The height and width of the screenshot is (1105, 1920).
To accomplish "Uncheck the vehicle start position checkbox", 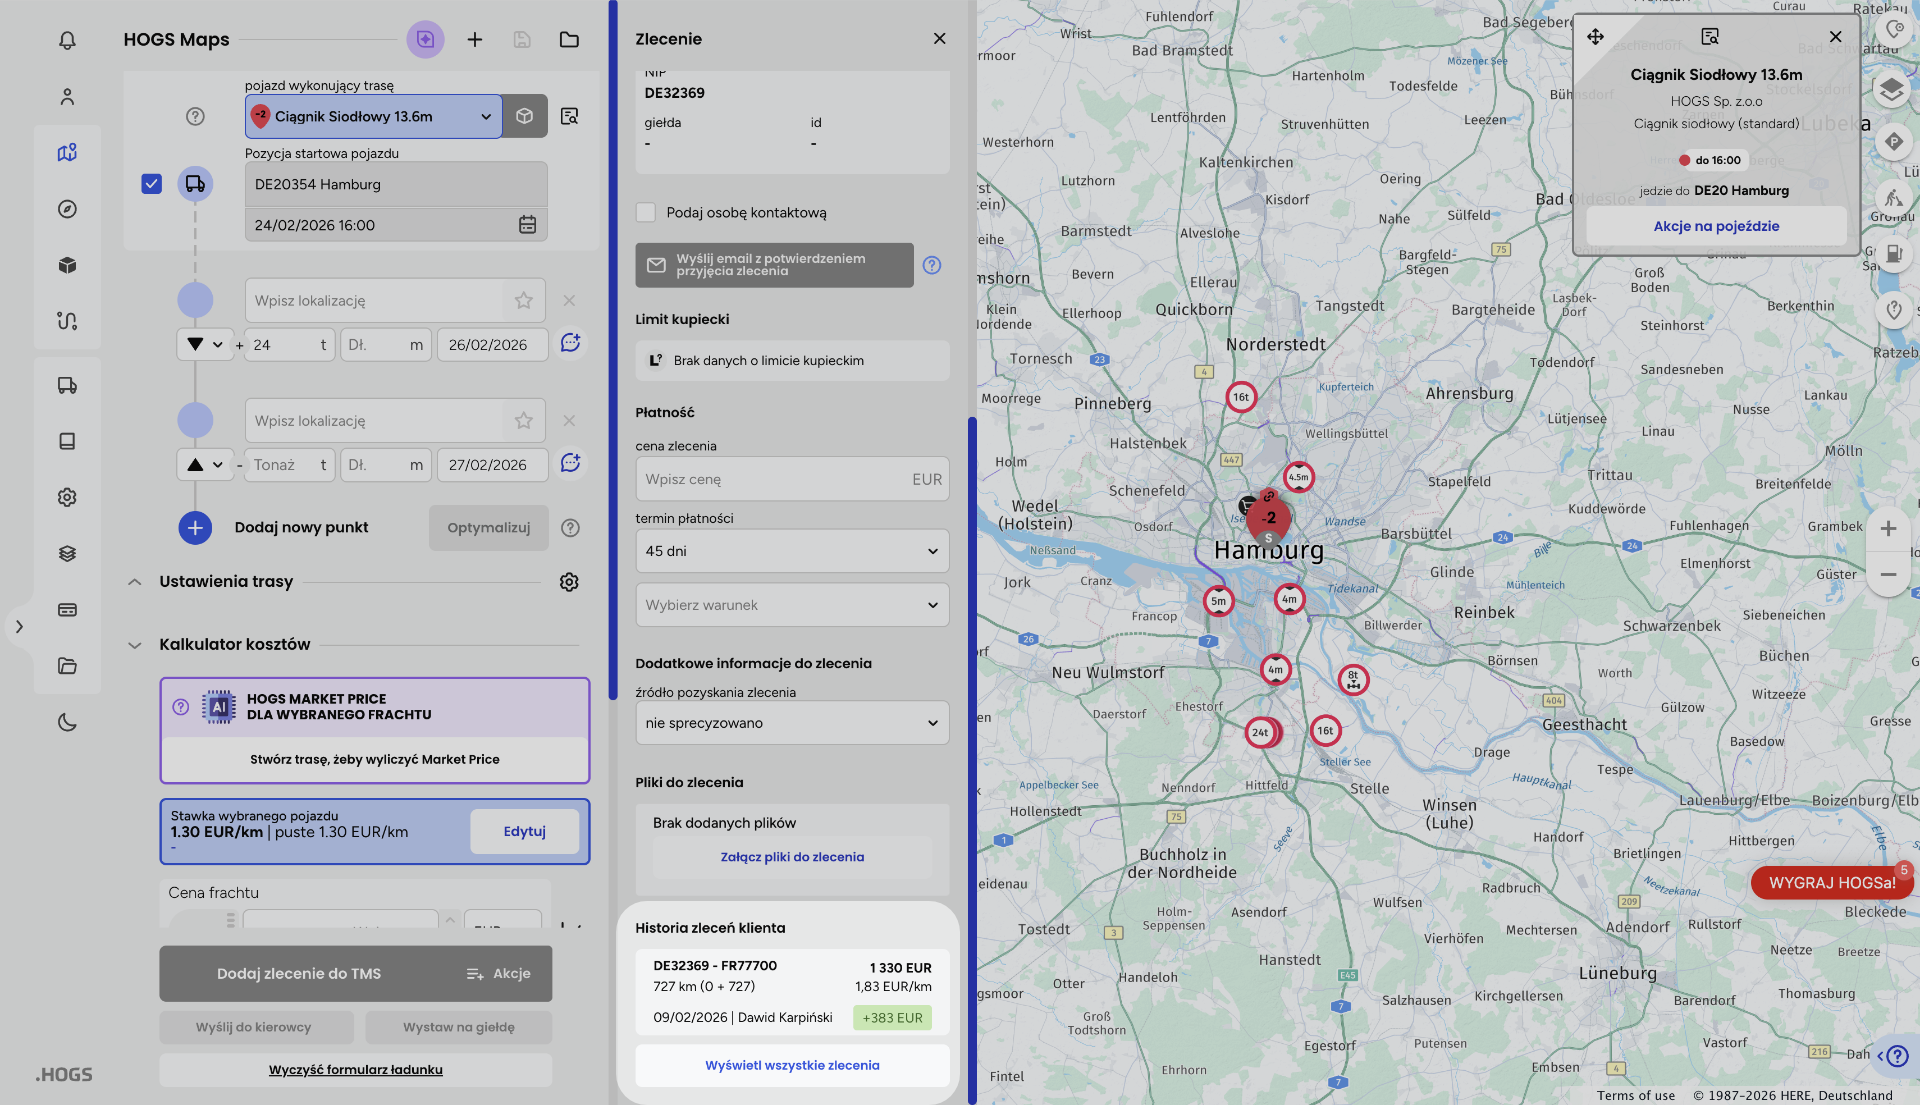I will (x=151, y=184).
